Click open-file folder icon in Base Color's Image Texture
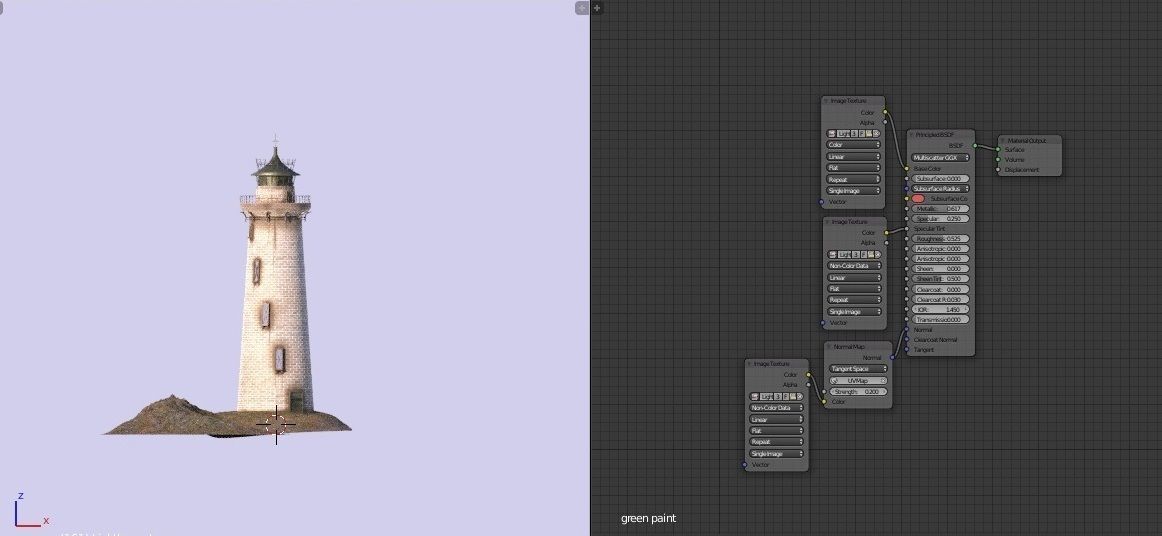This screenshot has width=1162, height=536. (x=869, y=133)
